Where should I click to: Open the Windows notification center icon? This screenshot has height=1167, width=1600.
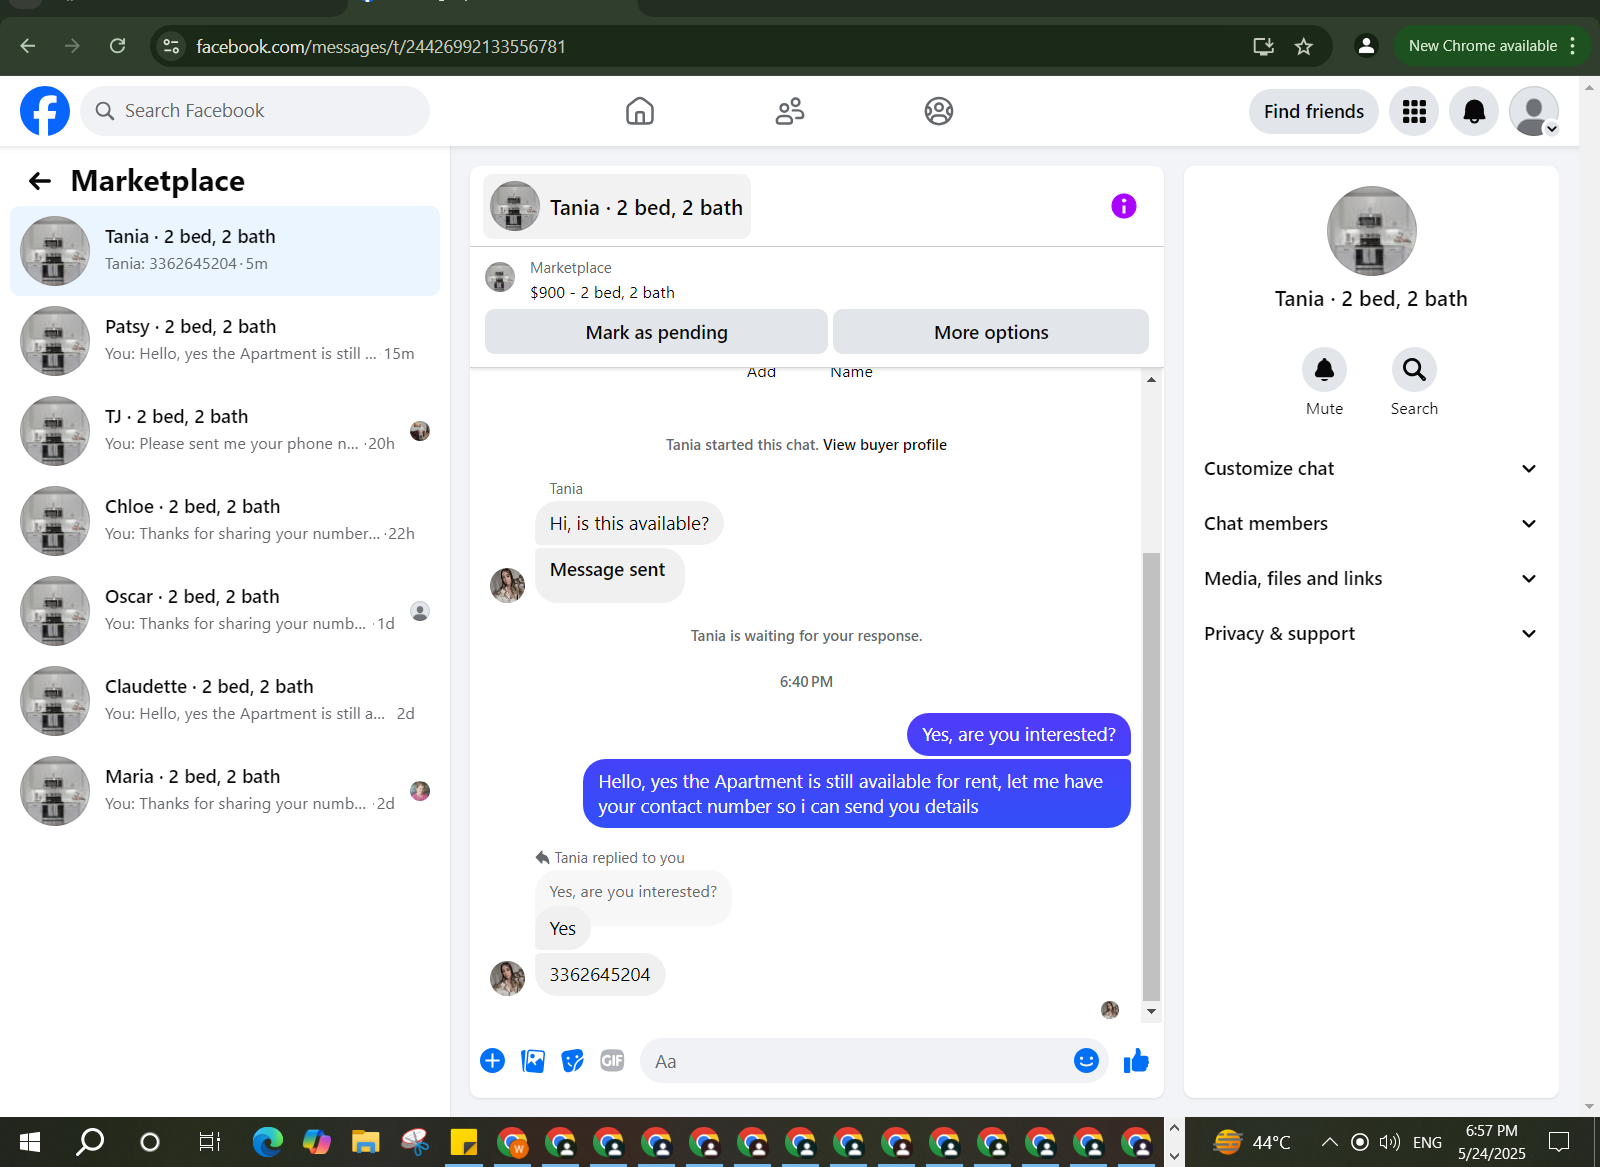1559,1142
